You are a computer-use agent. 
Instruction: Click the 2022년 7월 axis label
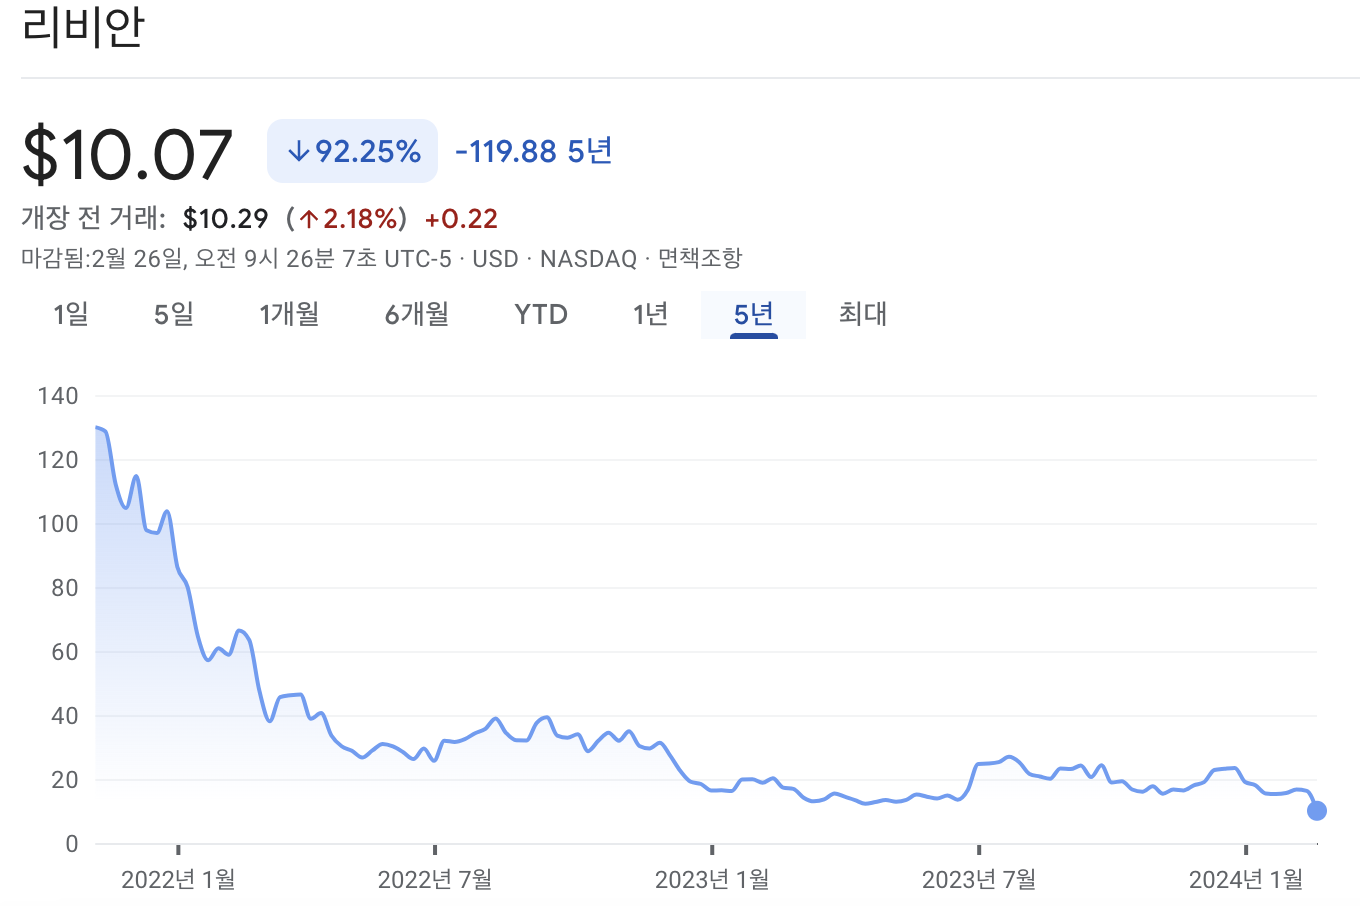coord(435,879)
